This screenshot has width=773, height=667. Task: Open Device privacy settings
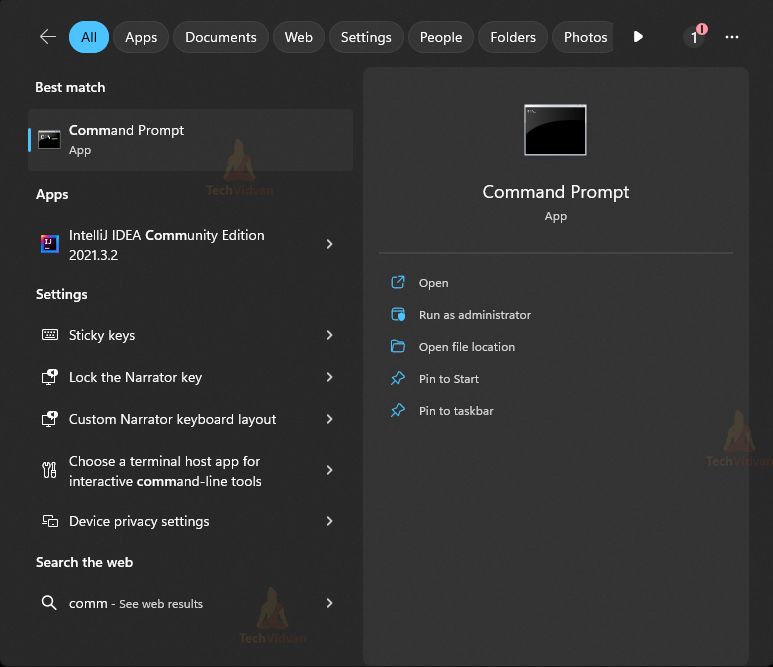click(x=190, y=521)
